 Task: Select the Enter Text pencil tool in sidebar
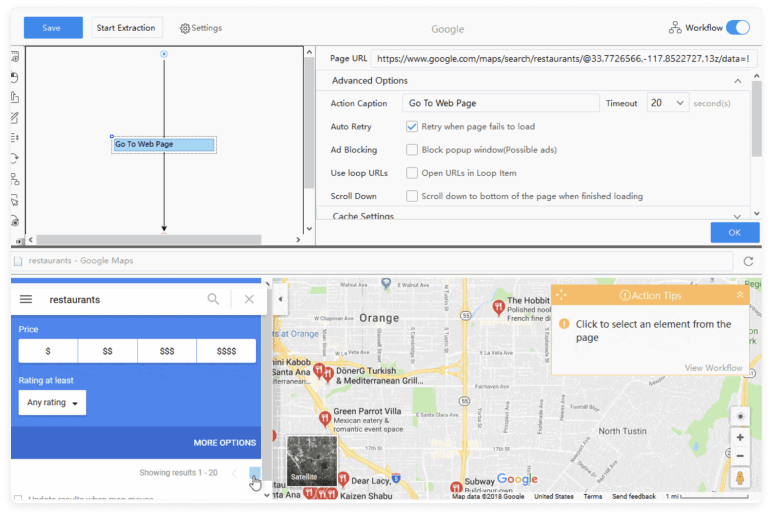[x=15, y=118]
